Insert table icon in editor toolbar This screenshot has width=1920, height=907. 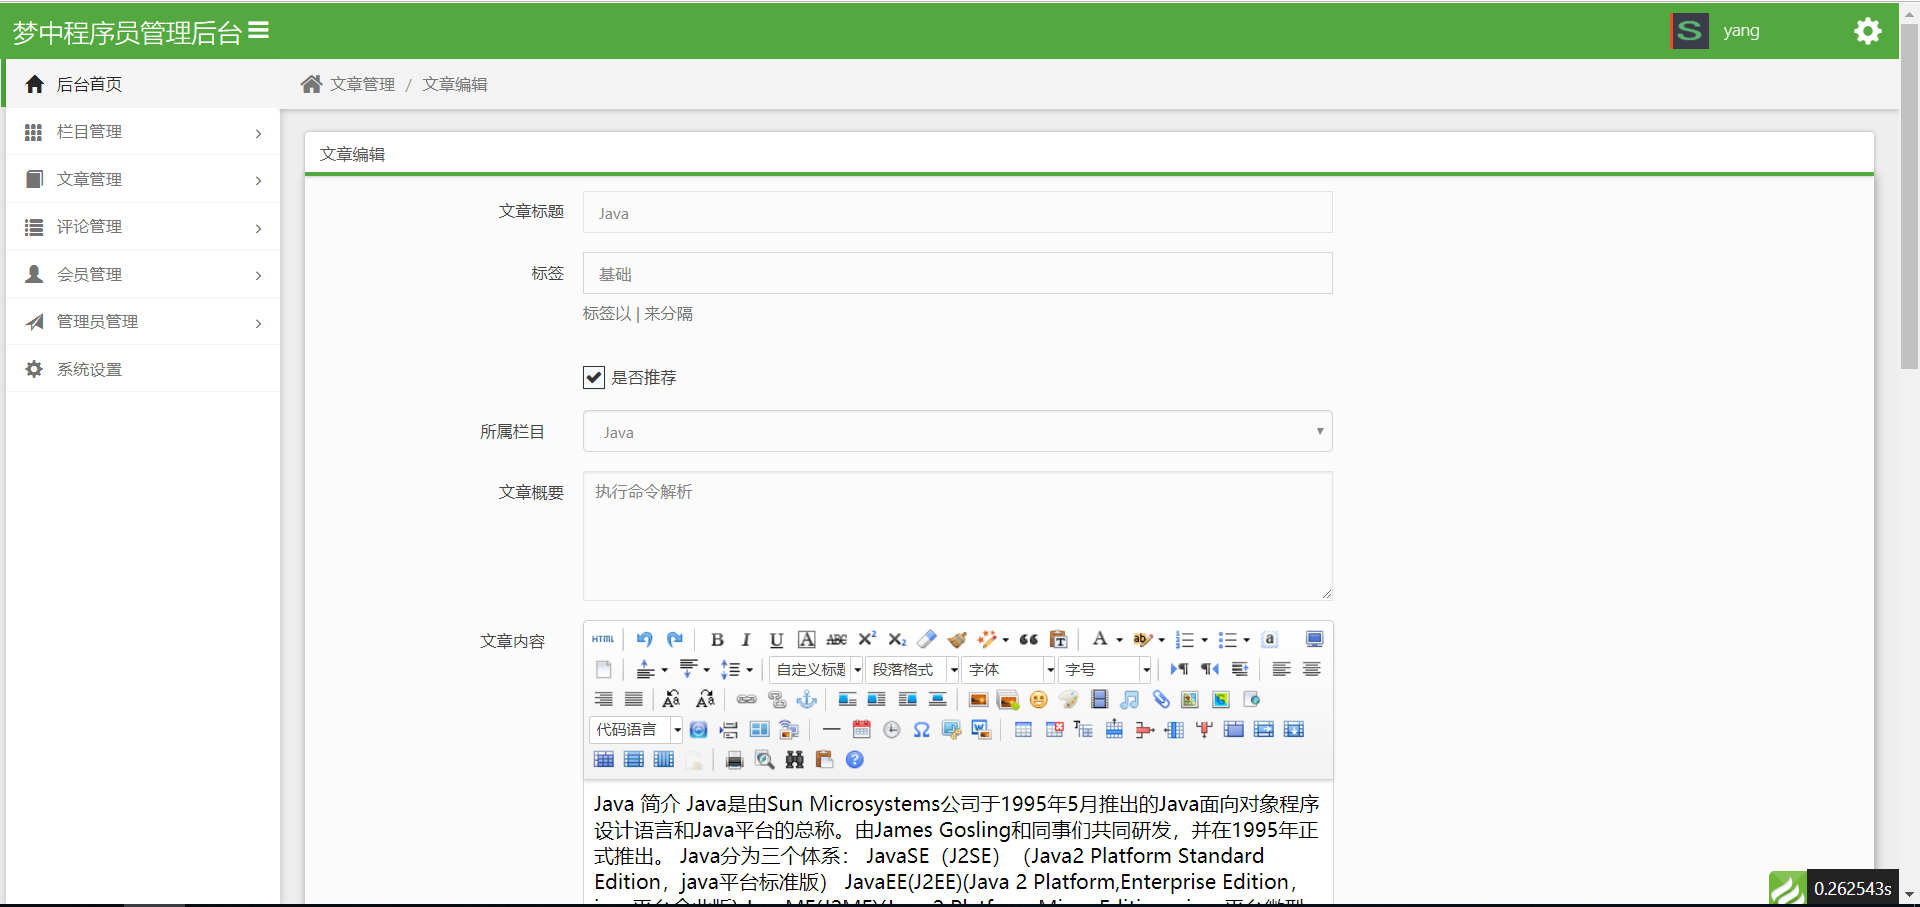point(1023,729)
